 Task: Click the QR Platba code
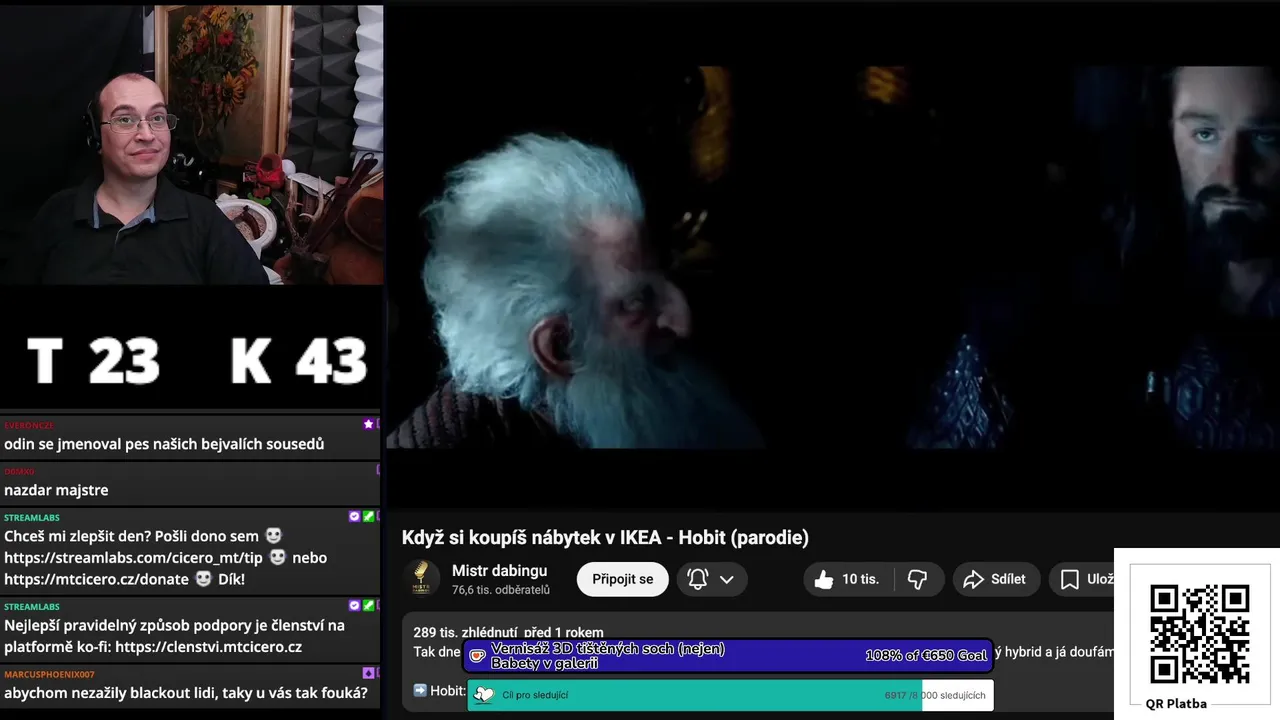pos(1199,634)
